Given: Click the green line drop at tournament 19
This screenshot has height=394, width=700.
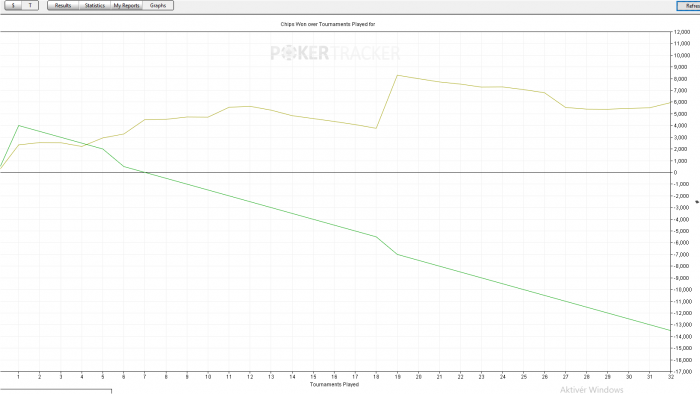Looking at the screenshot, I should pyautogui.click(x=397, y=254).
